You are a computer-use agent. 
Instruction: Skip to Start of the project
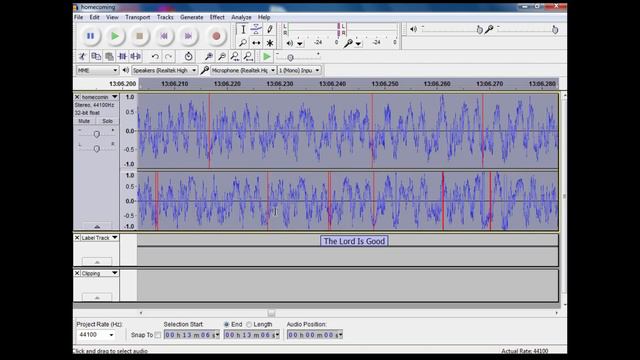(164, 36)
